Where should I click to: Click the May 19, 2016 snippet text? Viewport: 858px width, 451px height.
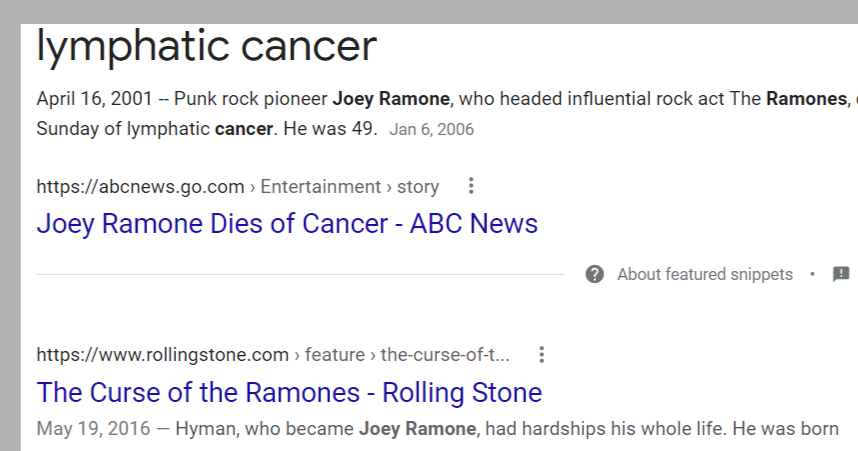point(437,429)
